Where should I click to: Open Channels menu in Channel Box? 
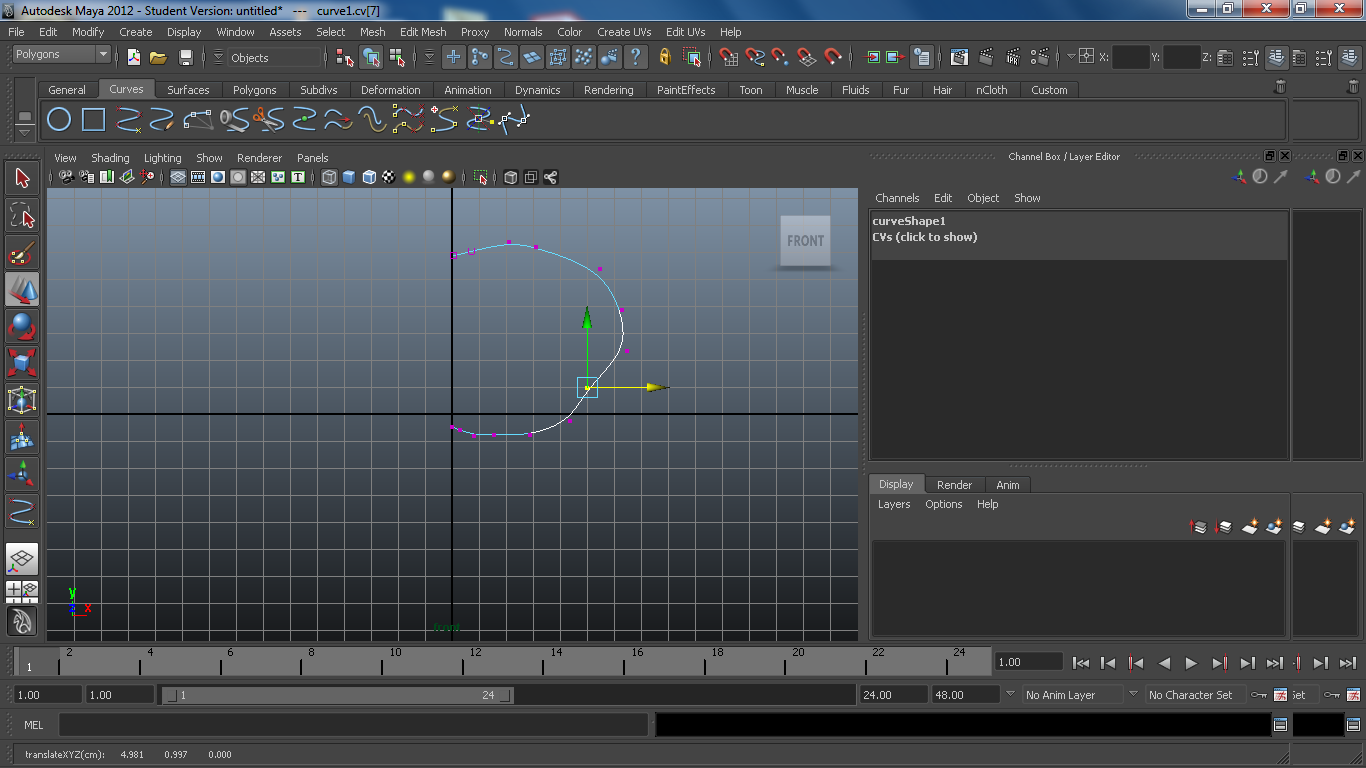[x=897, y=198]
